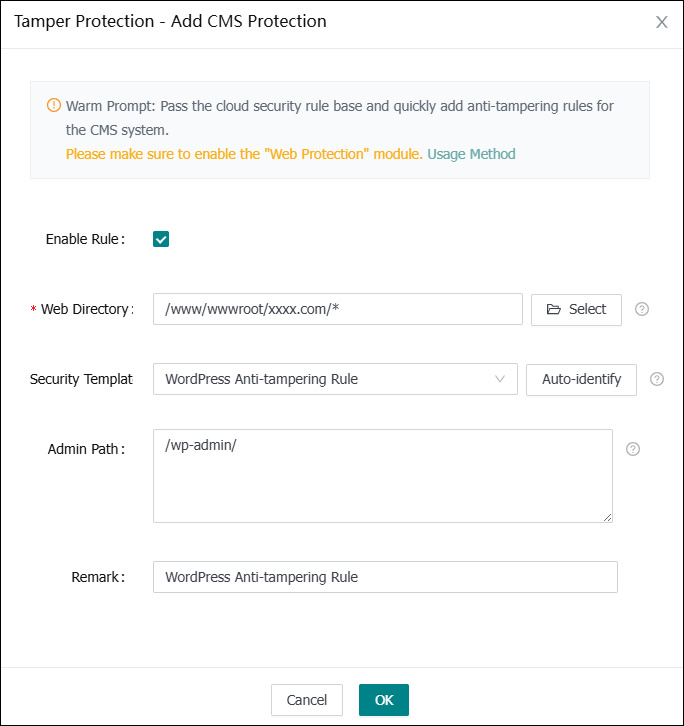This screenshot has height=726, width=684.
Task: Click the Enable Rule label
Action: tap(85, 239)
